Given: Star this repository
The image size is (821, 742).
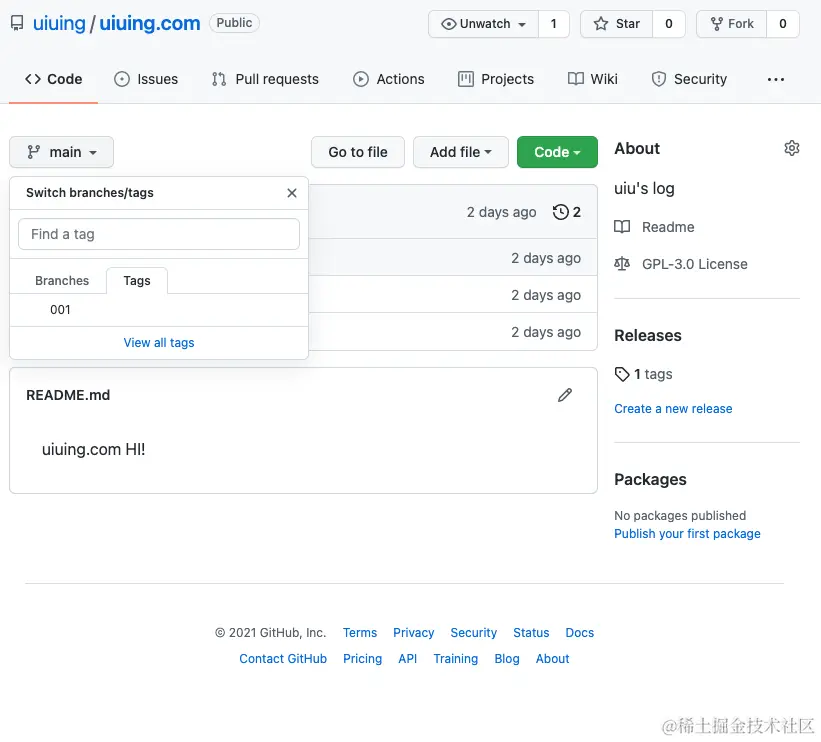Looking at the screenshot, I should (x=616, y=24).
